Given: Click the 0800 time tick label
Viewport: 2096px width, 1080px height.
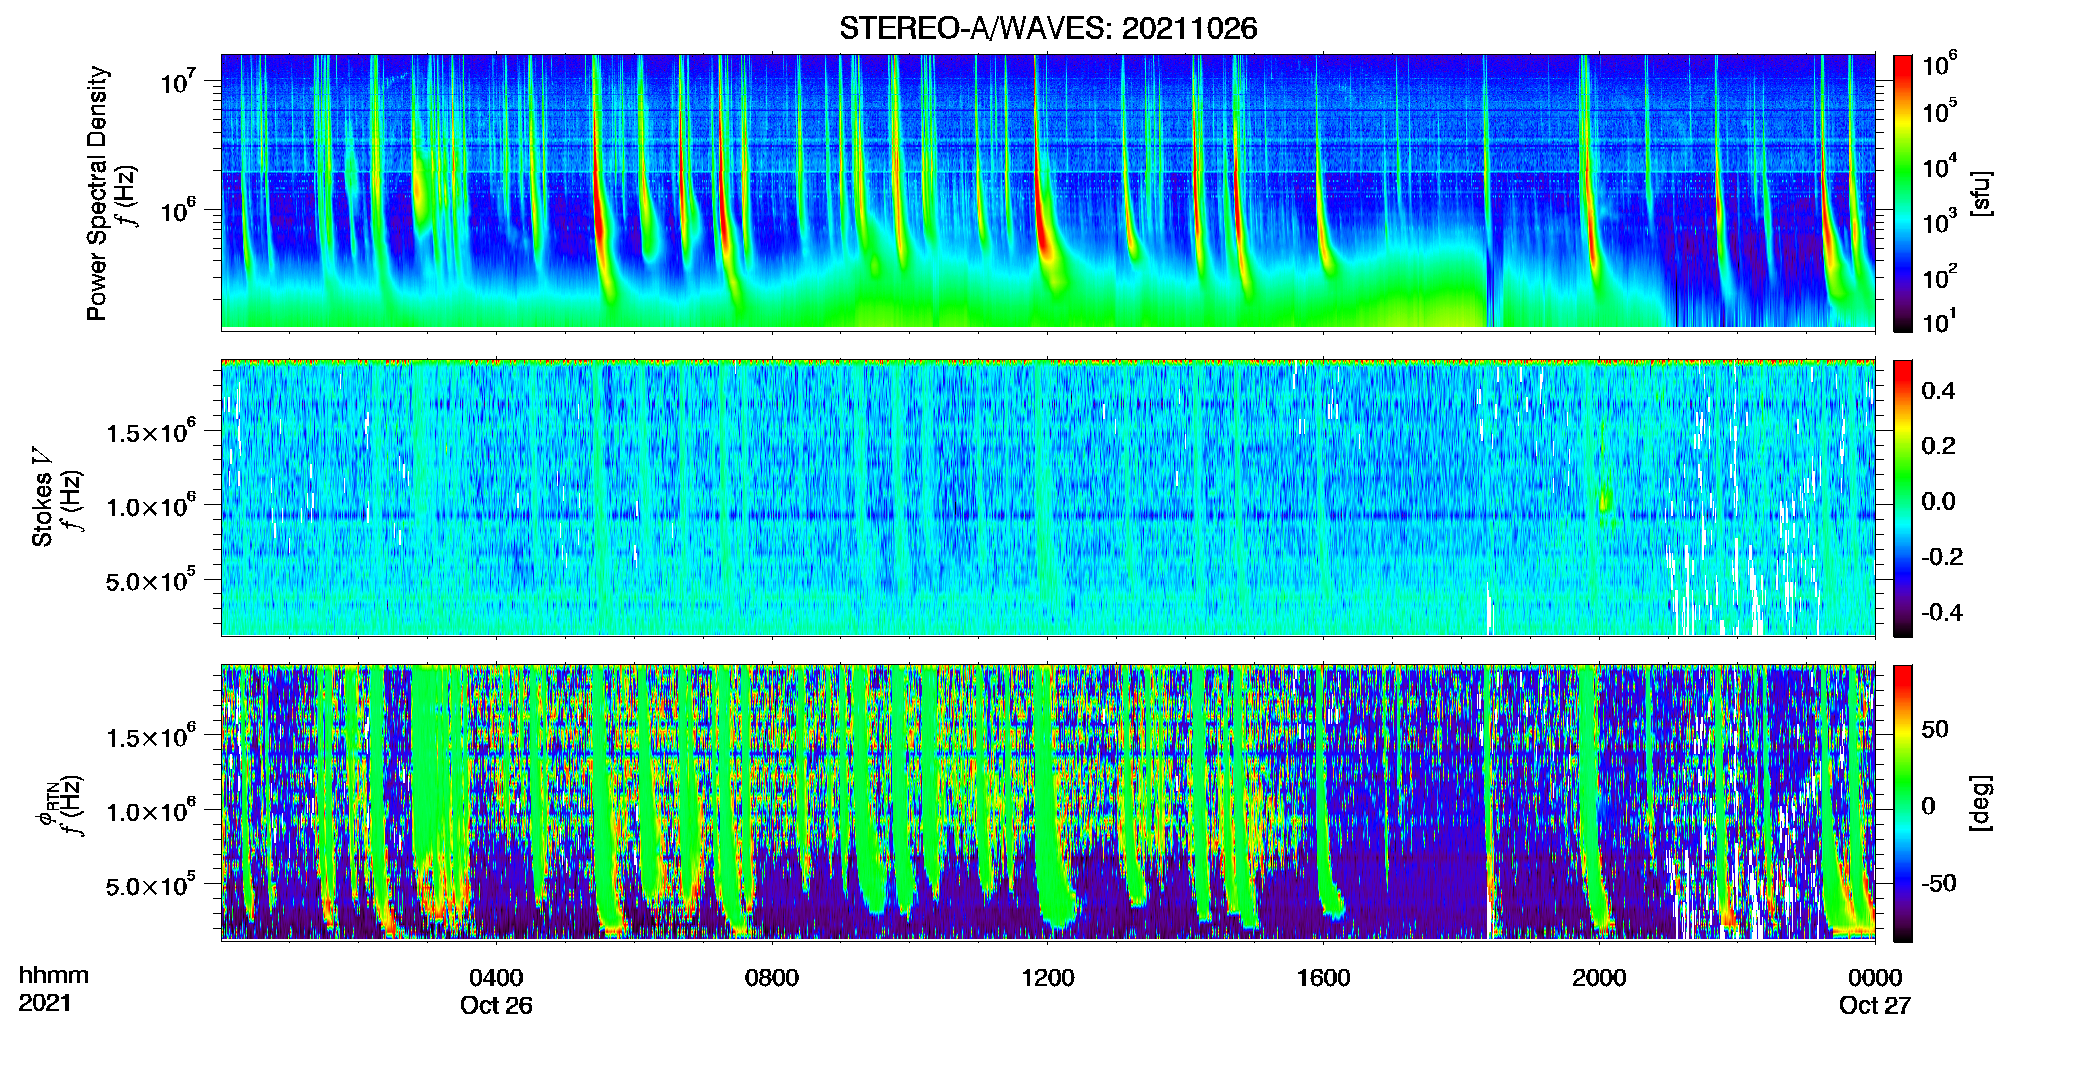Looking at the screenshot, I should [772, 977].
